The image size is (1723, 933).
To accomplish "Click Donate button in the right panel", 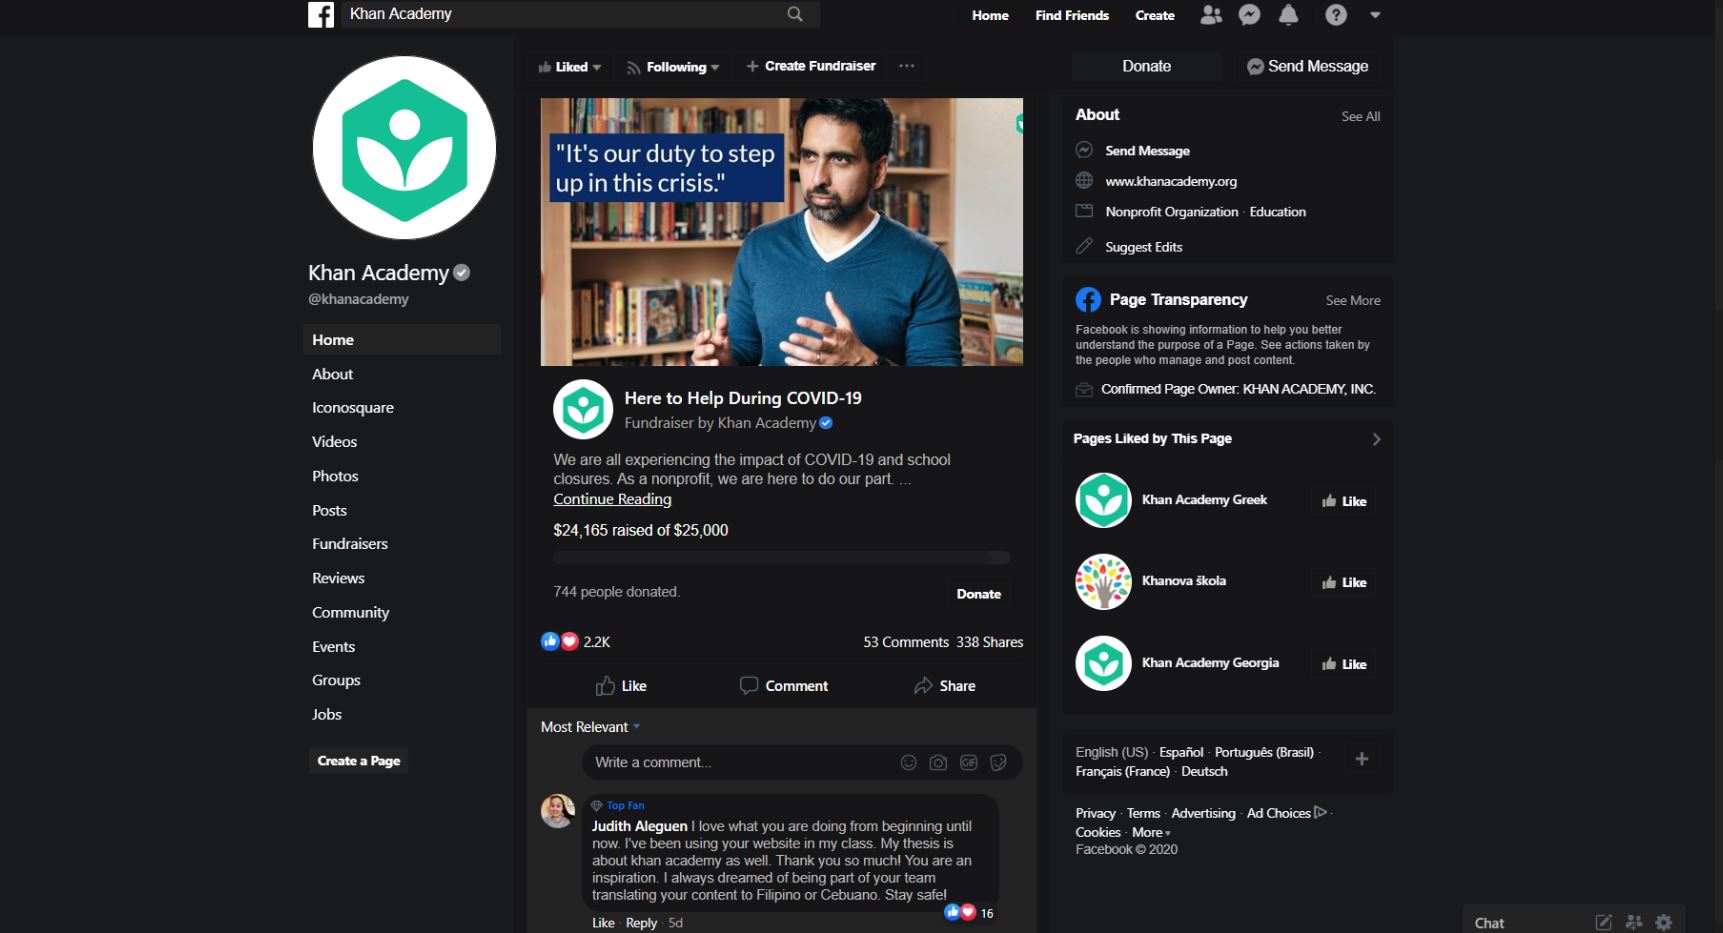I will pos(1146,66).
